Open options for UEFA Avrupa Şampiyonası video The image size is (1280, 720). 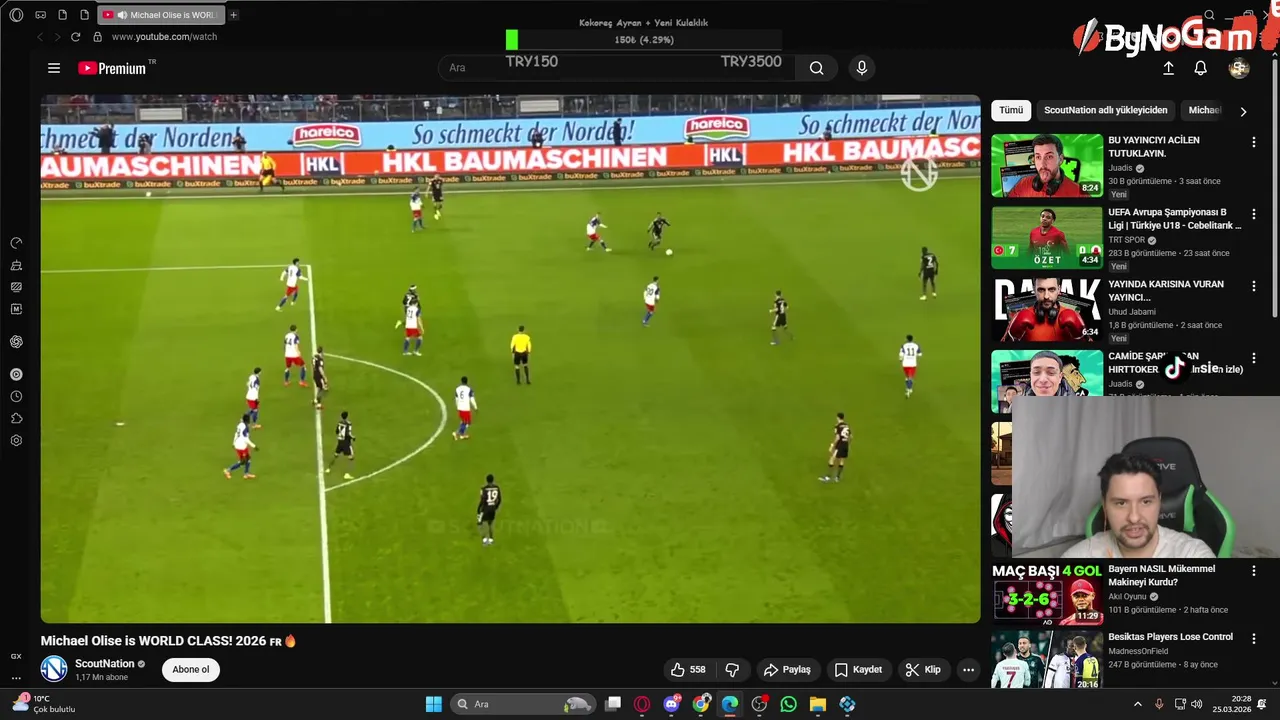tap(1253, 214)
